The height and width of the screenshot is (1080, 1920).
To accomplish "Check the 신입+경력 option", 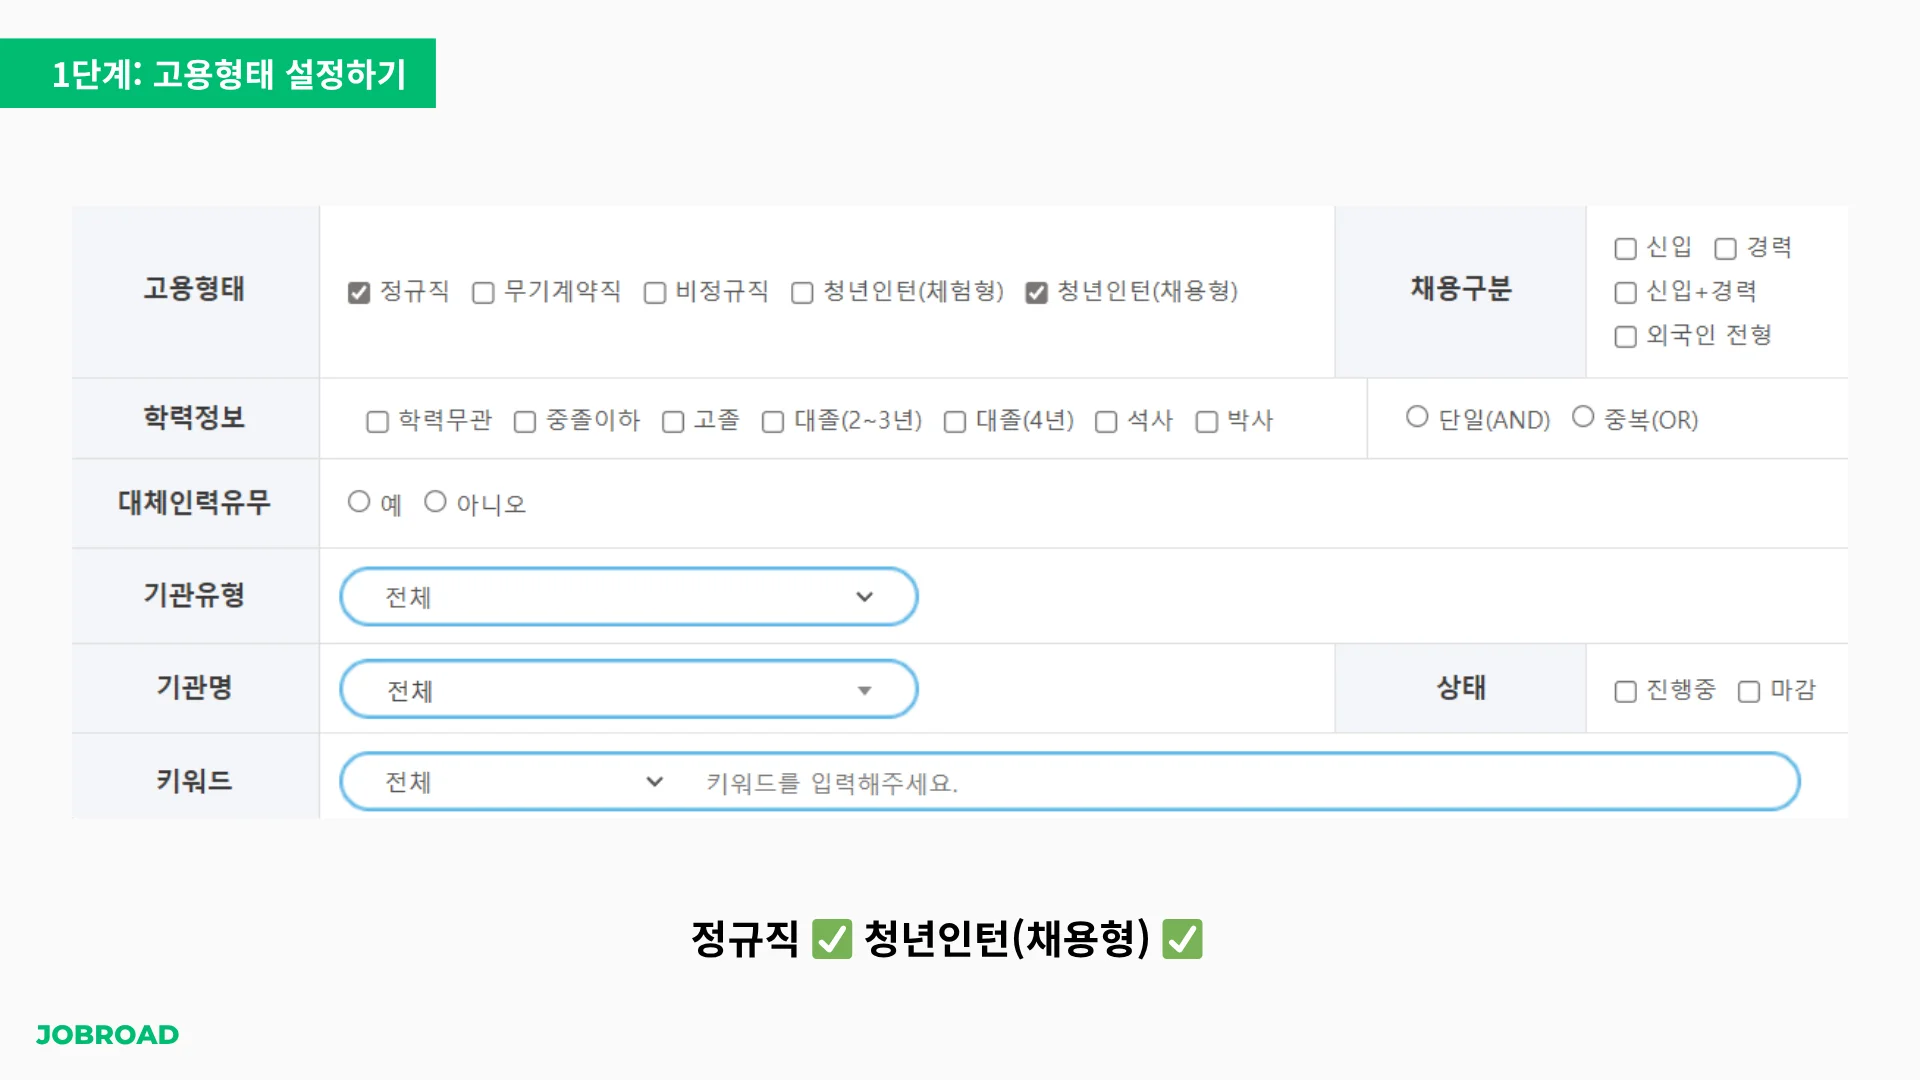I will 1625,292.
